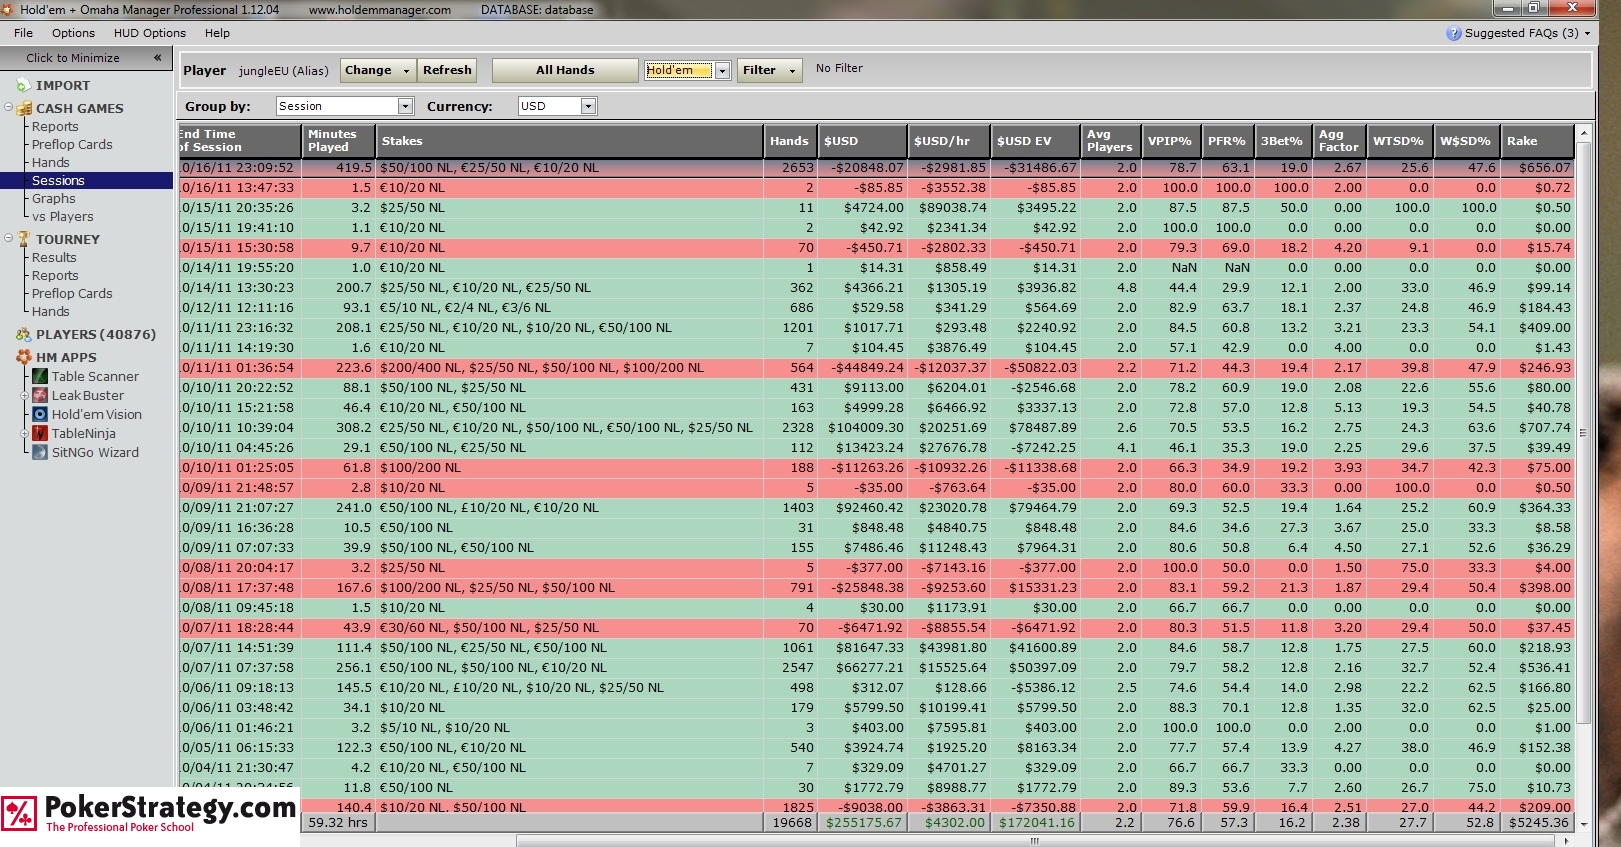
Task: Open Cash Games Preflop Cards
Action: pyautogui.click(x=72, y=144)
